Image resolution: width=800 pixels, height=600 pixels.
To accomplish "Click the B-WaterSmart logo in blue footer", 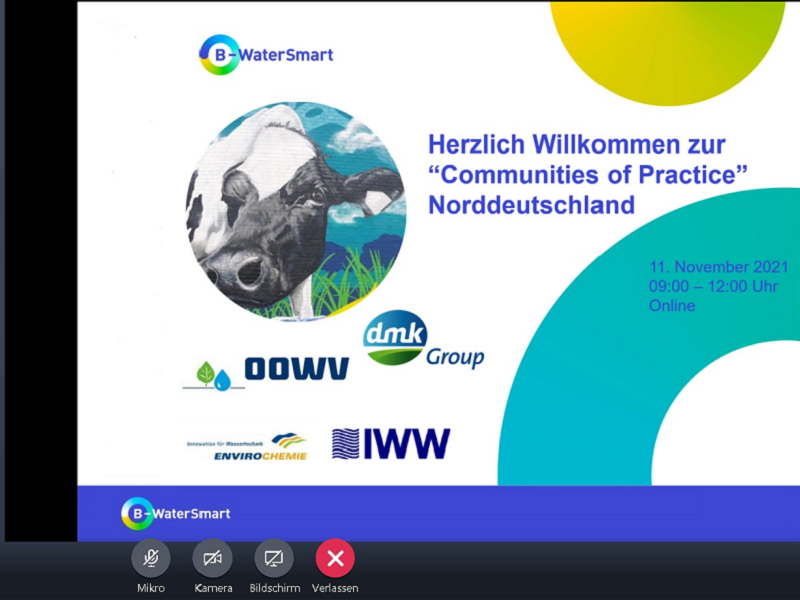I will 176,513.
